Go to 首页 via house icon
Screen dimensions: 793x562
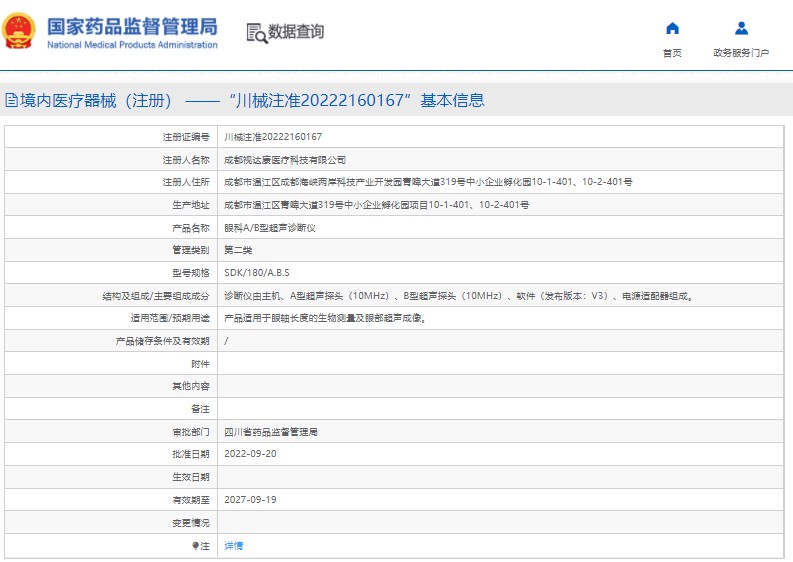point(672,28)
